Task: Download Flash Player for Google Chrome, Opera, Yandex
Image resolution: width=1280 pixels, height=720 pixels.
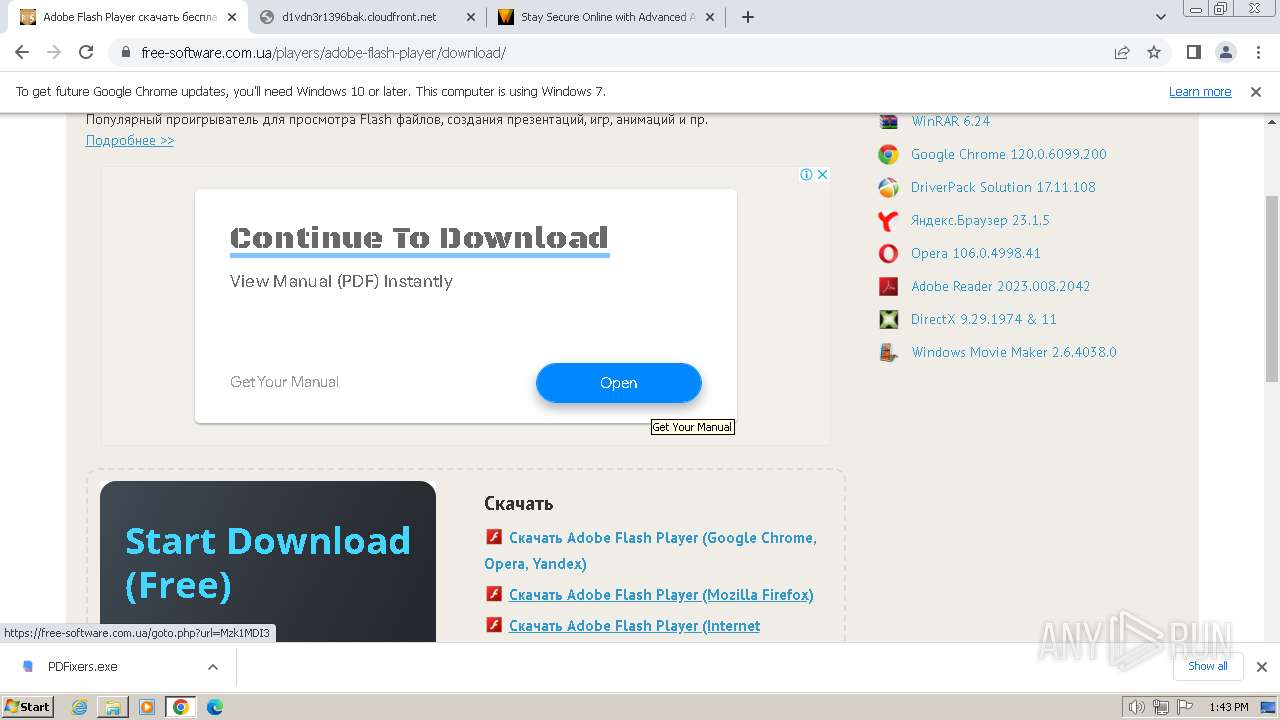Action: (650, 550)
